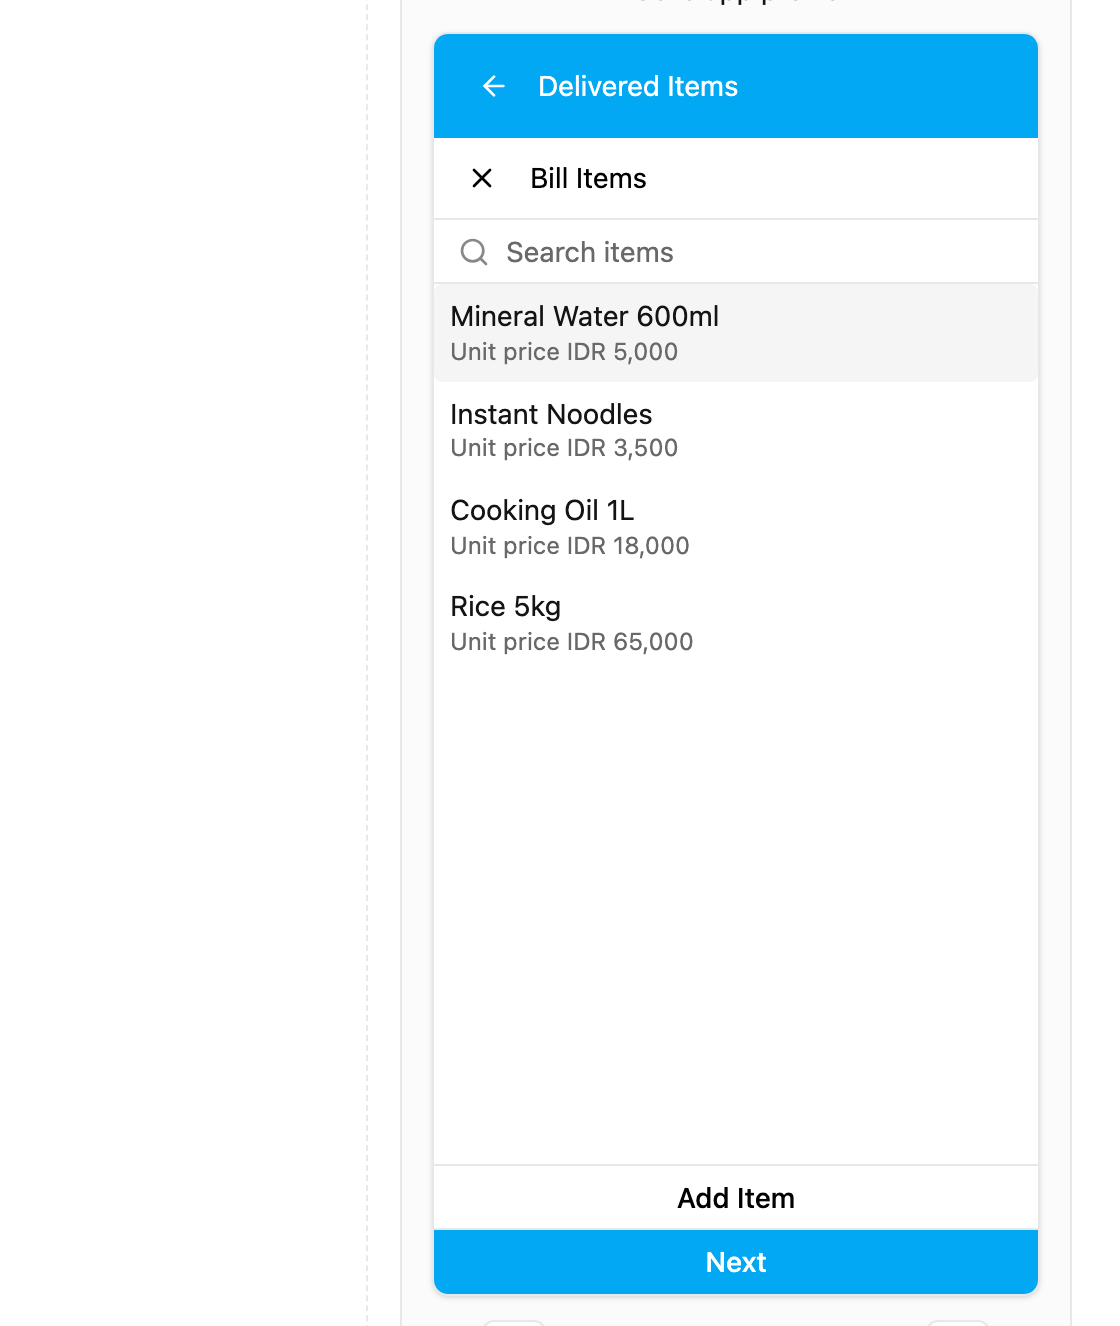Tap the Add Item button

736,1198
